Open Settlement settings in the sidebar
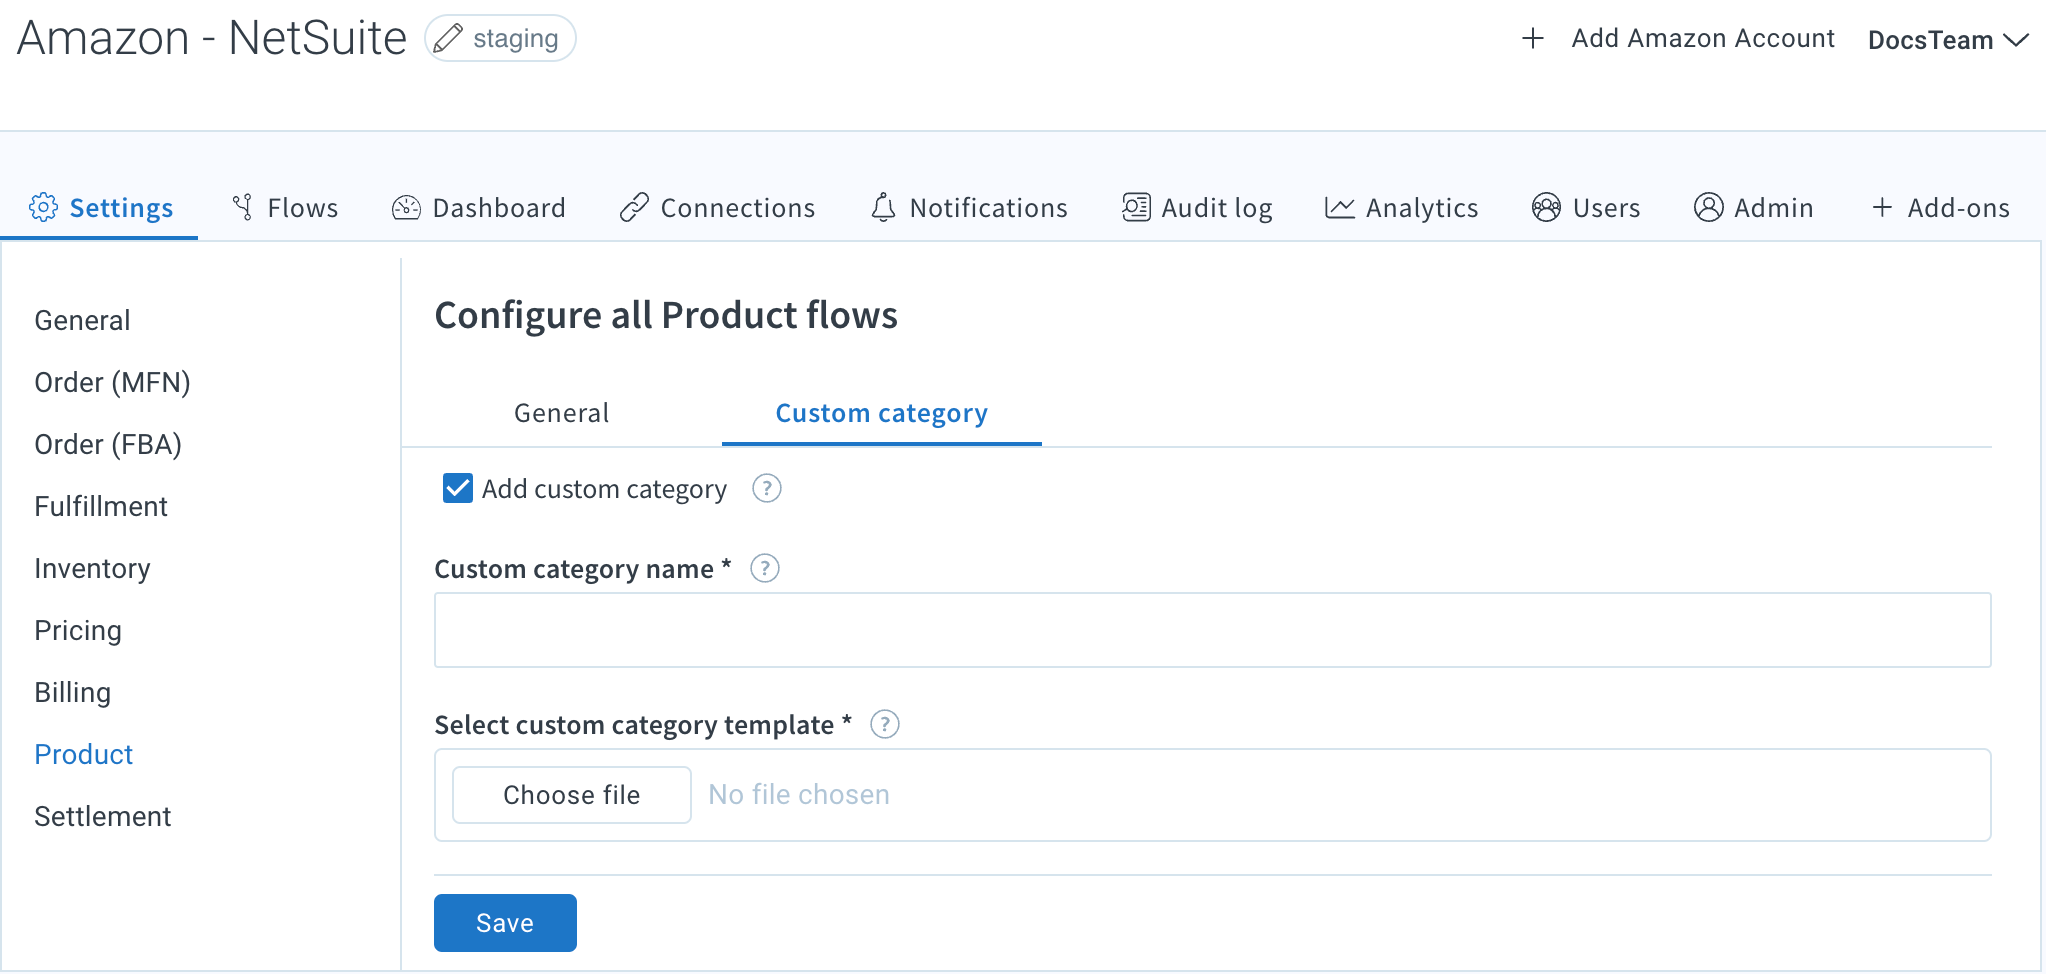 [x=103, y=816]
